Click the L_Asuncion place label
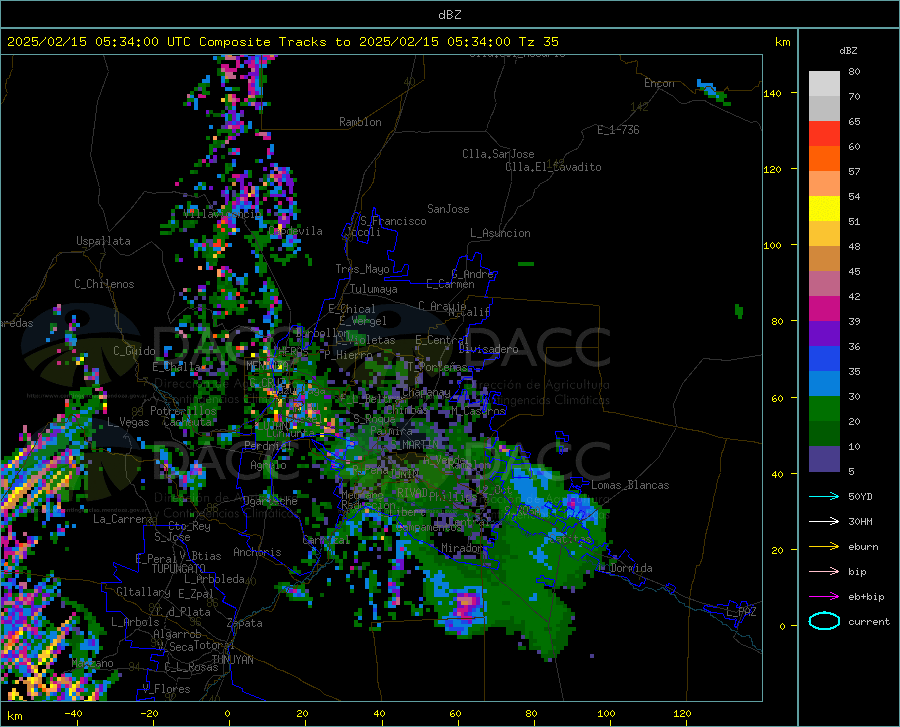Image resolution: width=900 pixels, height=727 pixels. point(500,233)
